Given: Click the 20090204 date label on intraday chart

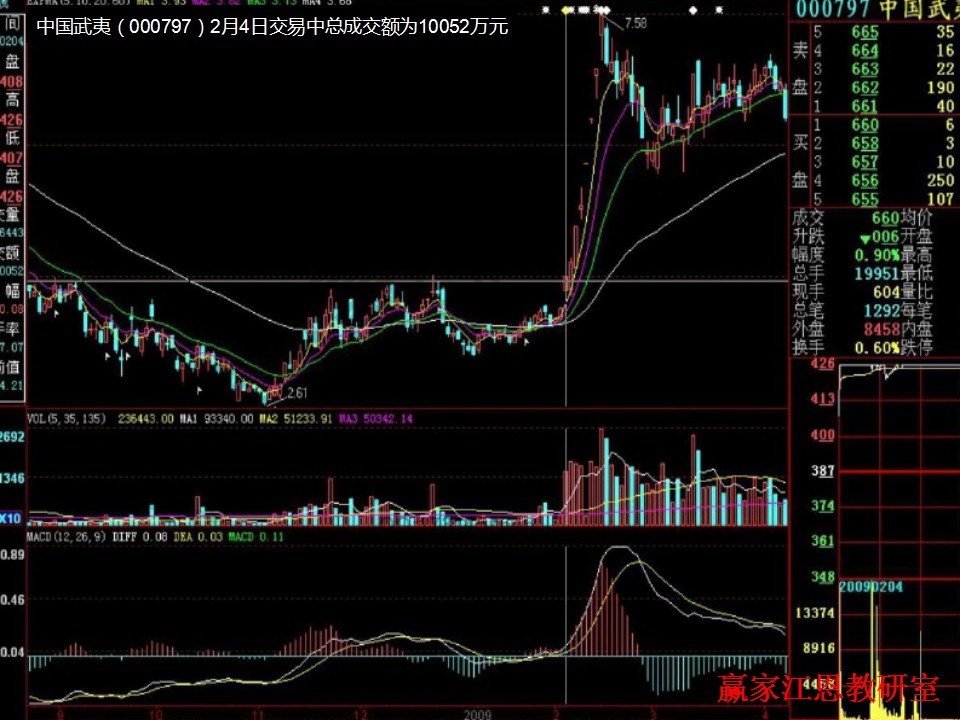Looking at the screenshot, I should (870, 588).
